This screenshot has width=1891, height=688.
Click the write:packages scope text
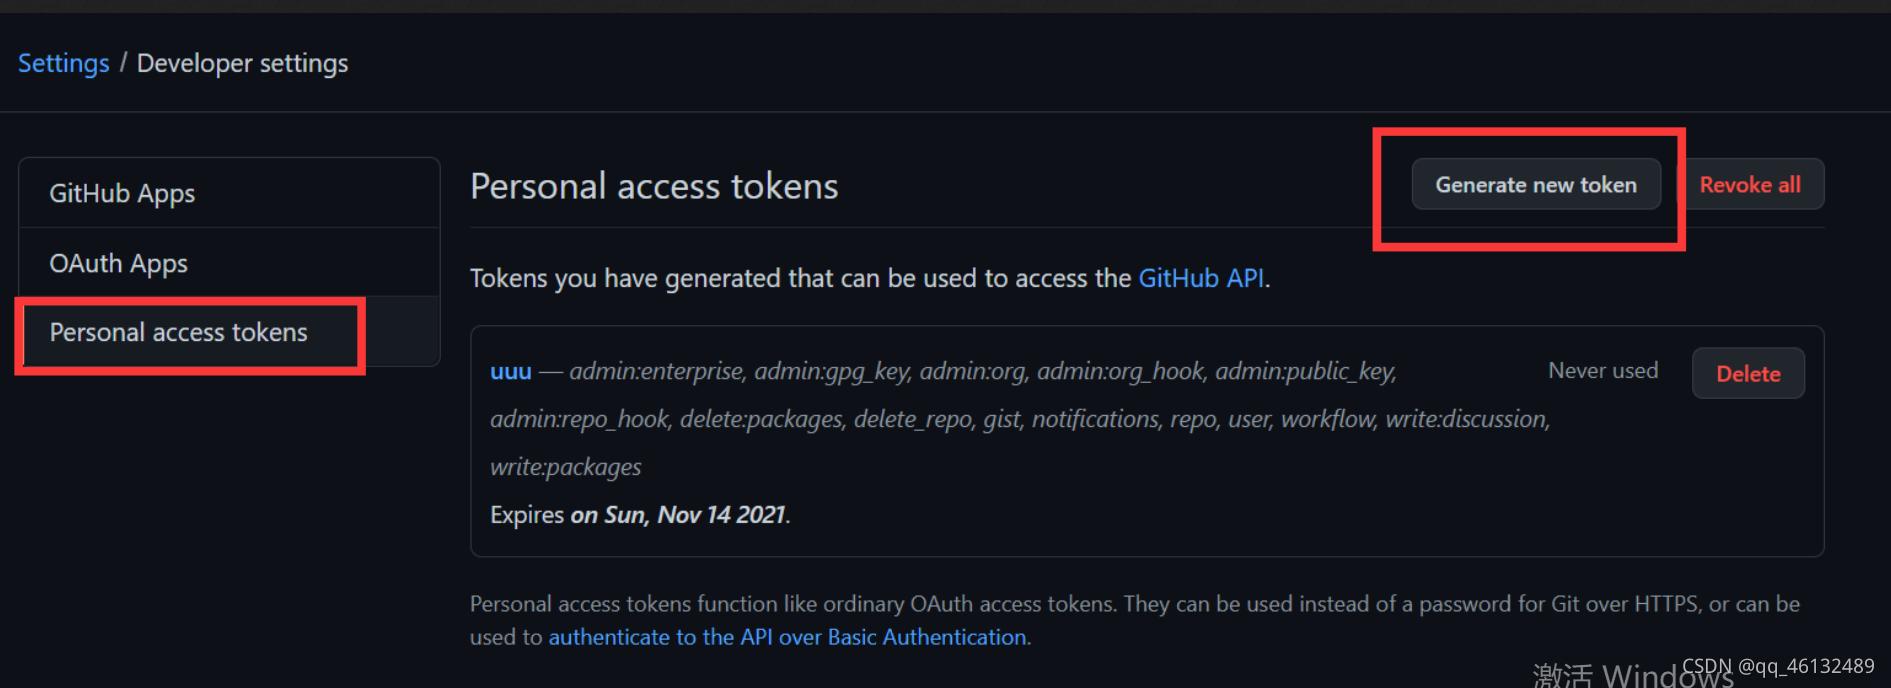(566, 467)
